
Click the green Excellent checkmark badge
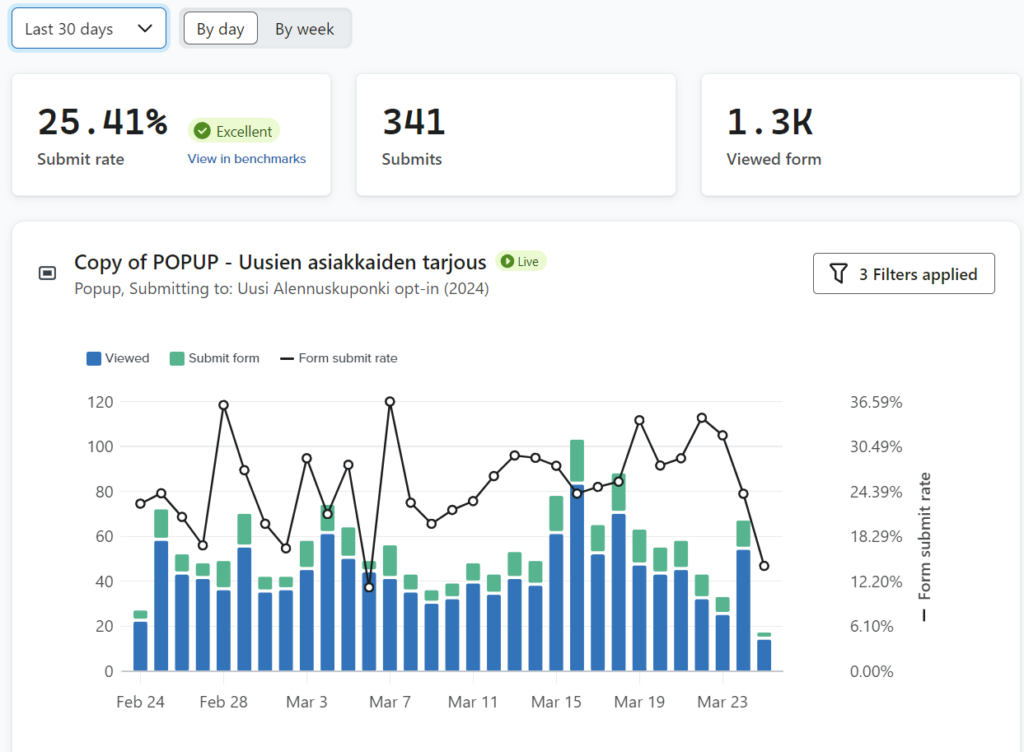click(x=234, y=131)
